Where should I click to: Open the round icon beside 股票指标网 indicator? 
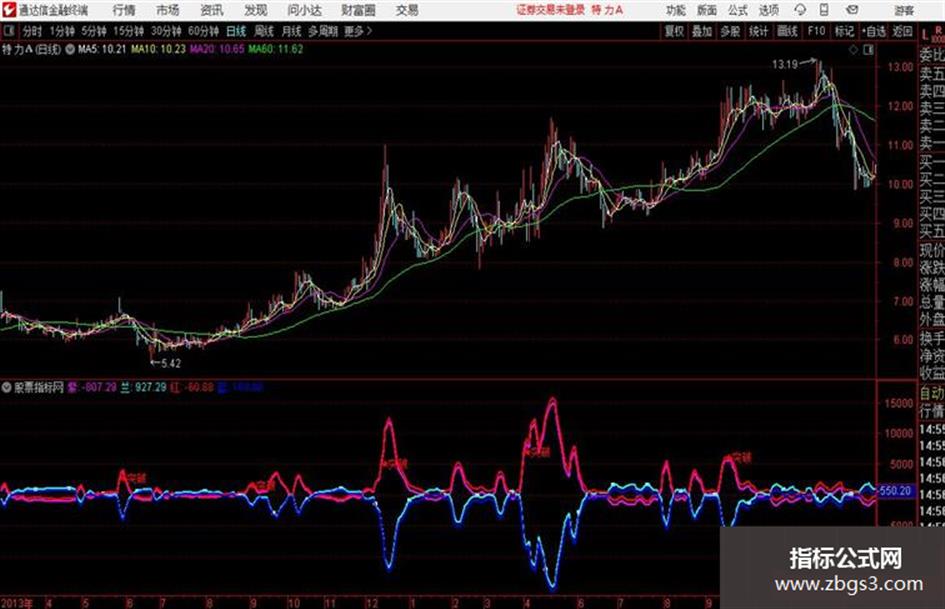click(x=7, y=387)
